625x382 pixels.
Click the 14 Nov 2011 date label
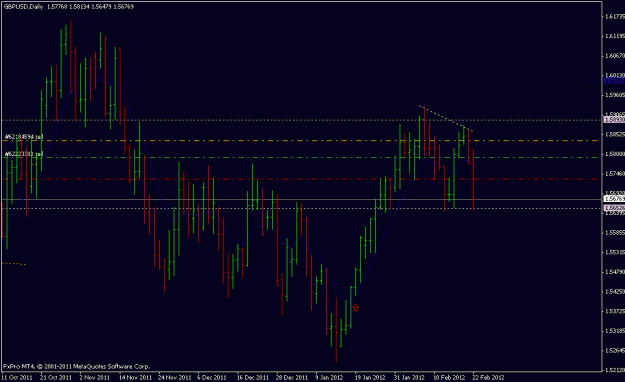click(136, 377)
